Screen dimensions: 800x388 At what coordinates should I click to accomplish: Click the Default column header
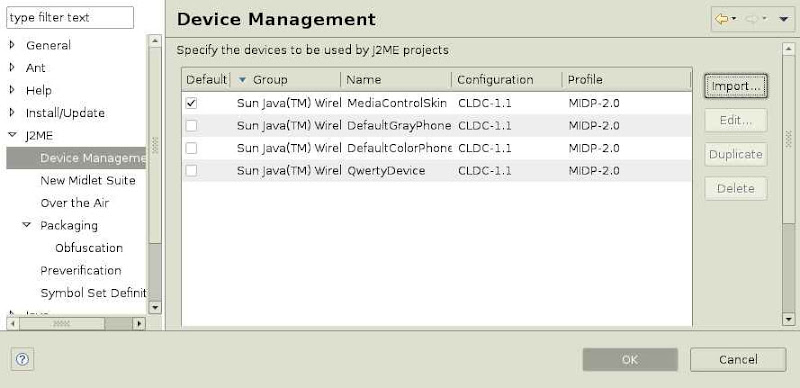(206, 80)
